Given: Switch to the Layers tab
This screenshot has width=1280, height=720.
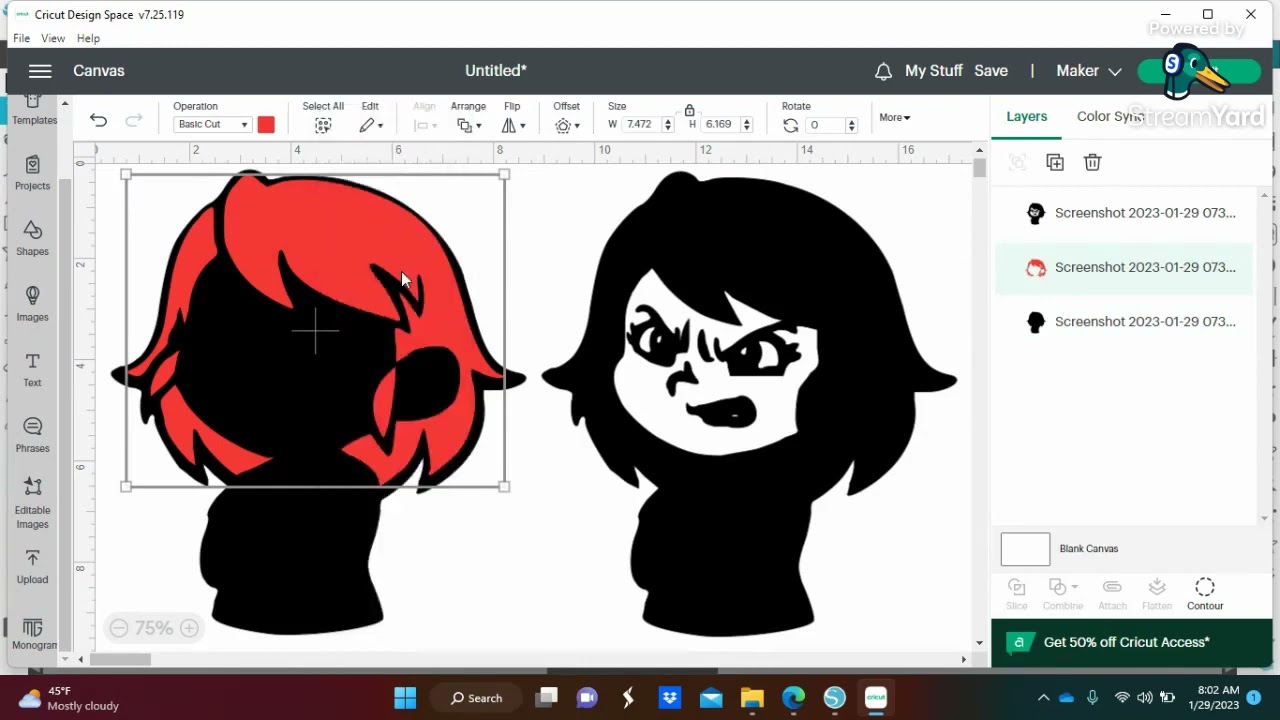Looking at the screenshot, I should (1026, 116).
